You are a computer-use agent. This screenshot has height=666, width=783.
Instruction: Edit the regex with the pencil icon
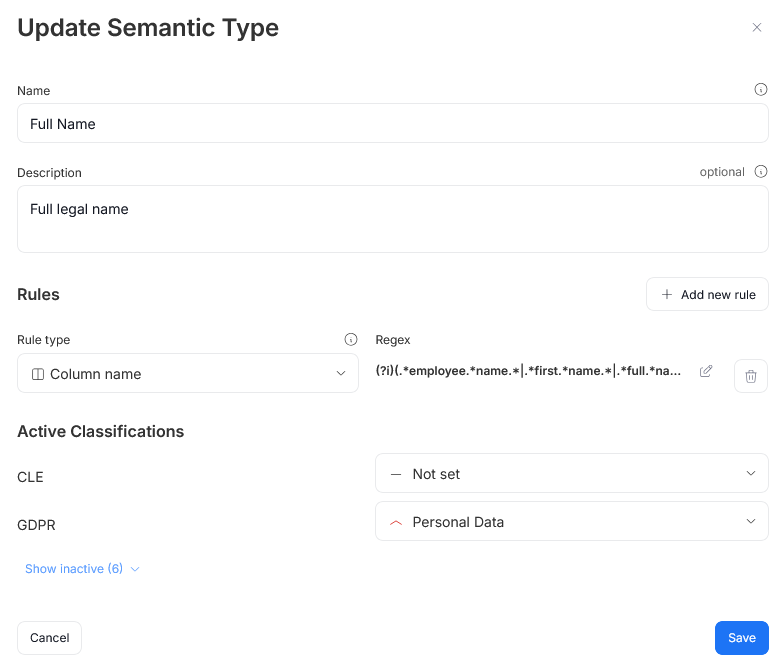[706, 371]
